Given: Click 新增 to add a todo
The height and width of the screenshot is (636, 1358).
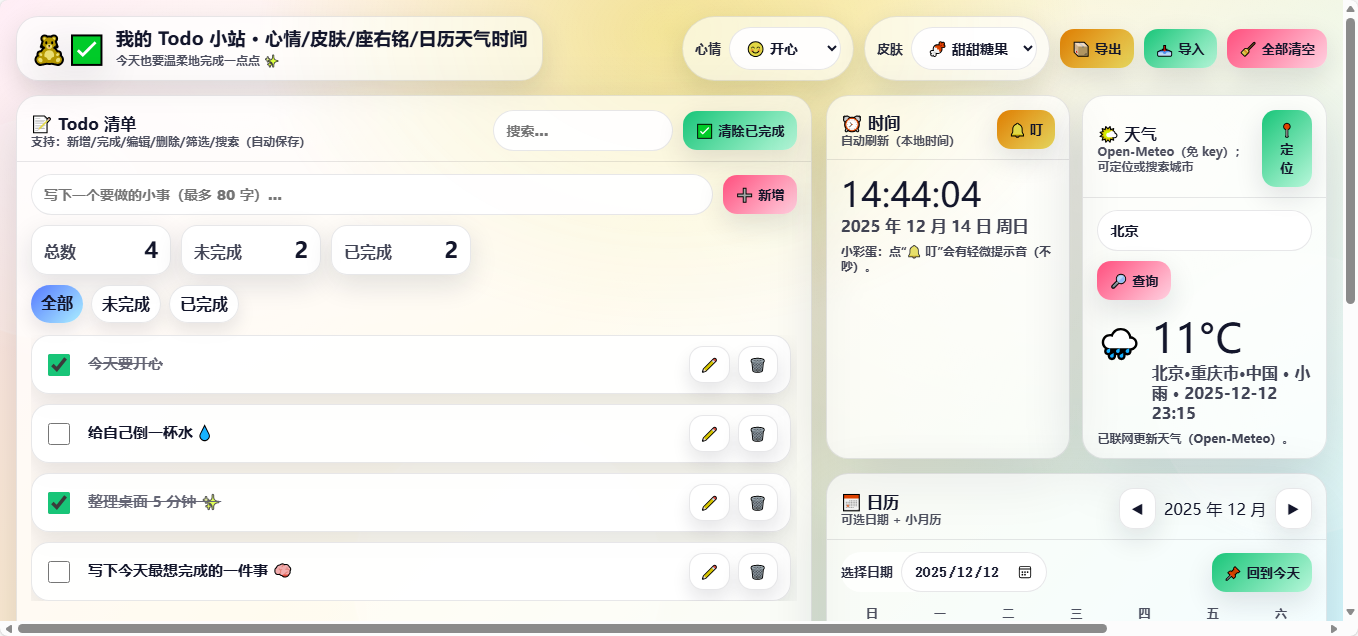Looking at the screenshot, I should coord(760,195).
